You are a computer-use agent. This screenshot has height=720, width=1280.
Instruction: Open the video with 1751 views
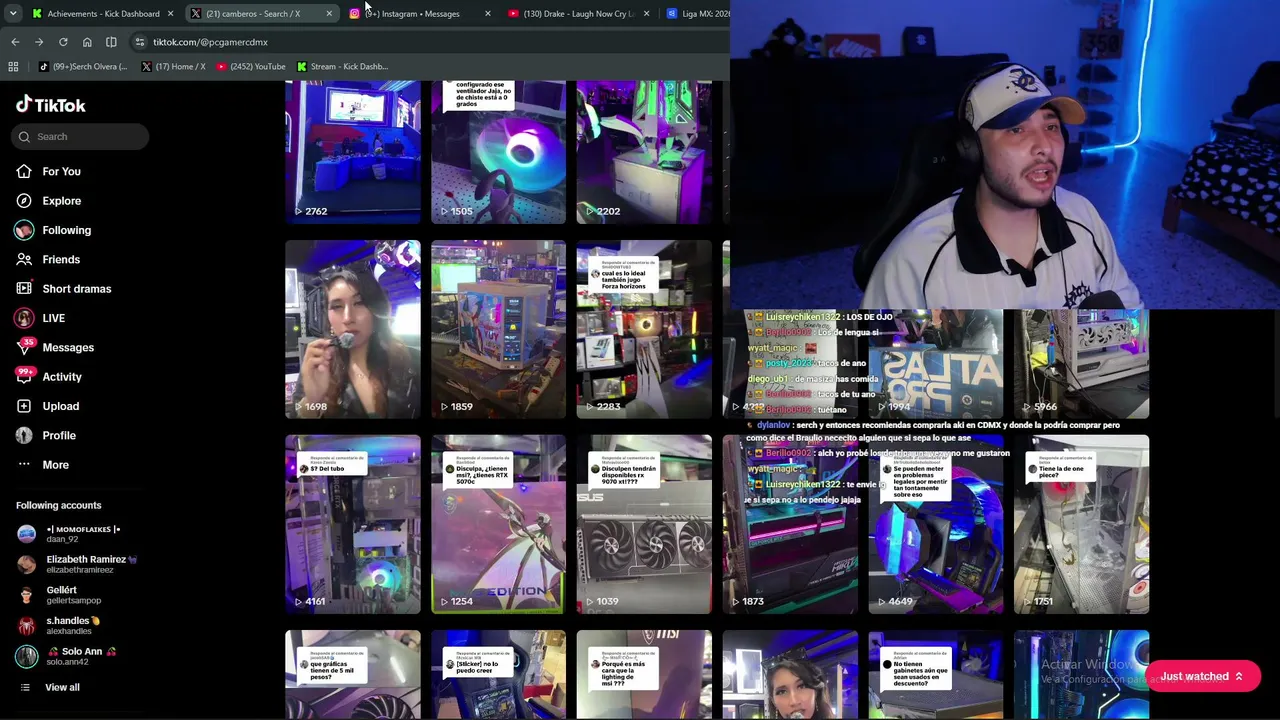coord(1081,524)
